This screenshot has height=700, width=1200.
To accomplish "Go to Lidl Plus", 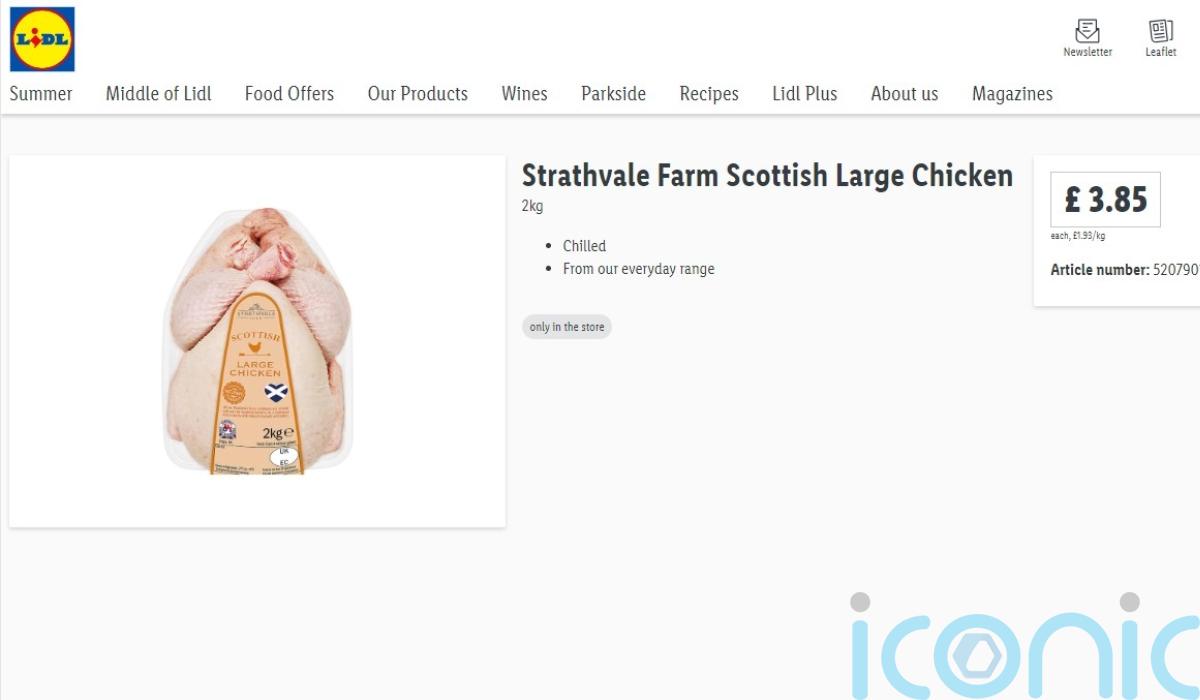I will (805, 94).
